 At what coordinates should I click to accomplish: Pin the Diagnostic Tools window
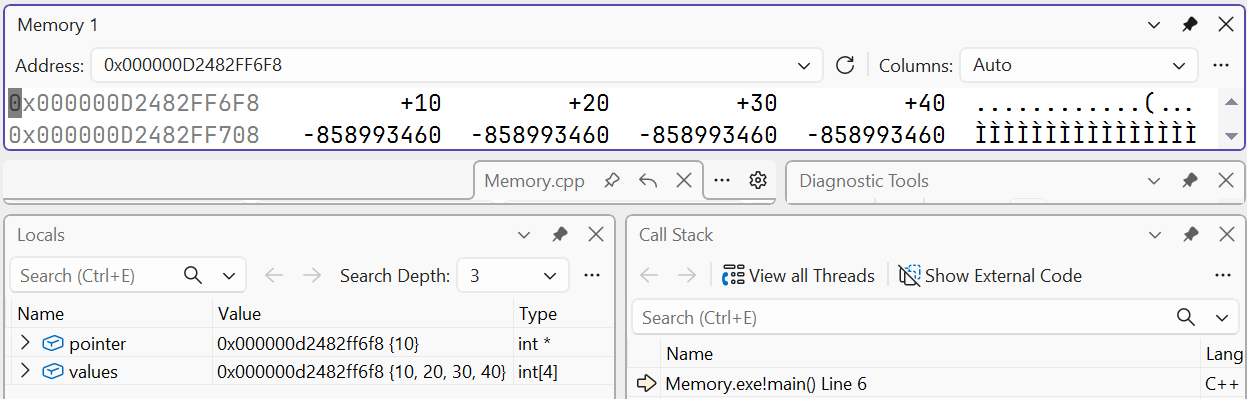[x=1189, y=181]
